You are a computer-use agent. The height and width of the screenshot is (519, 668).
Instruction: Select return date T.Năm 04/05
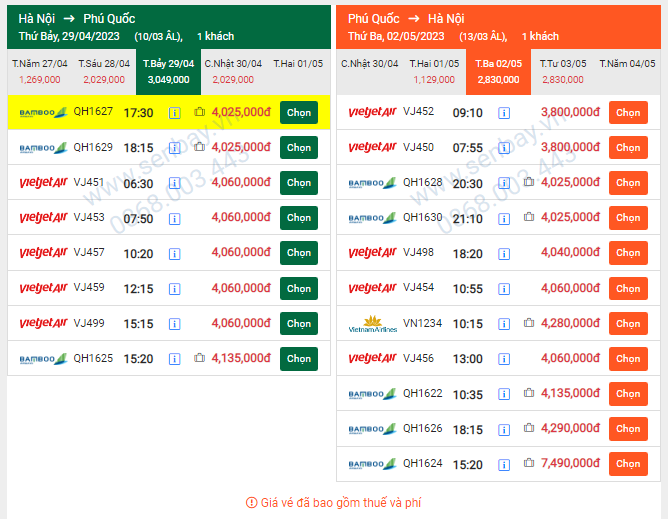[x=628, y=72]
